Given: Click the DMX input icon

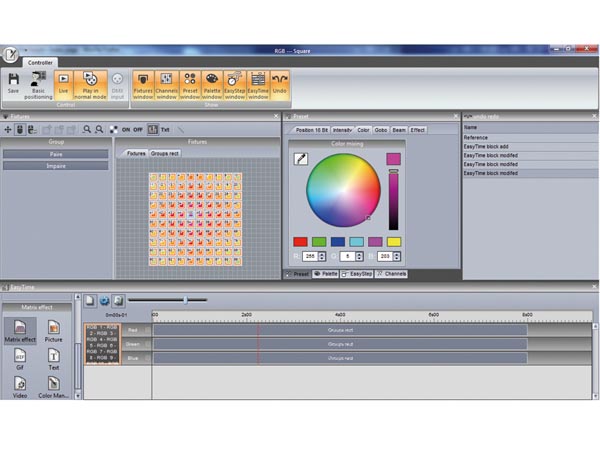Looking at the screenshot, I should [x=117, y=85].
